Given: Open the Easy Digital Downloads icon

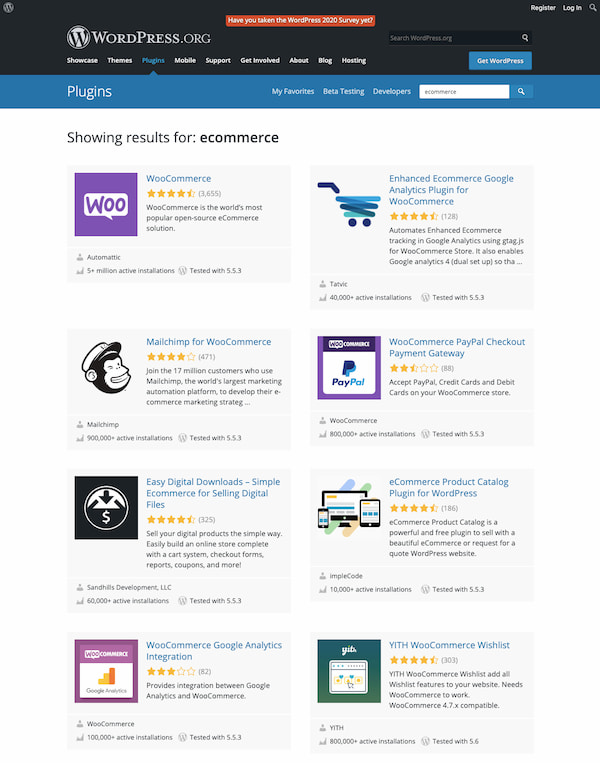Looking at the screenshot, I should [106, 507].
